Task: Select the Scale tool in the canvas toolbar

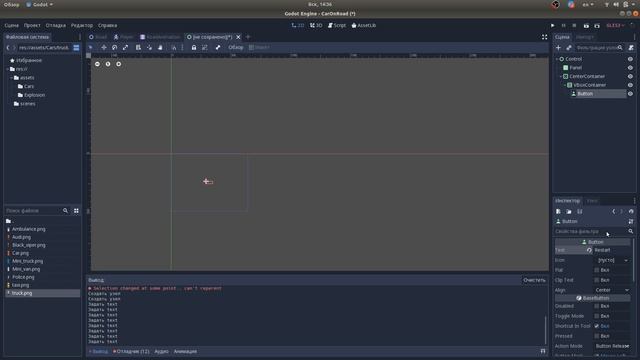Action: [125, 47]
